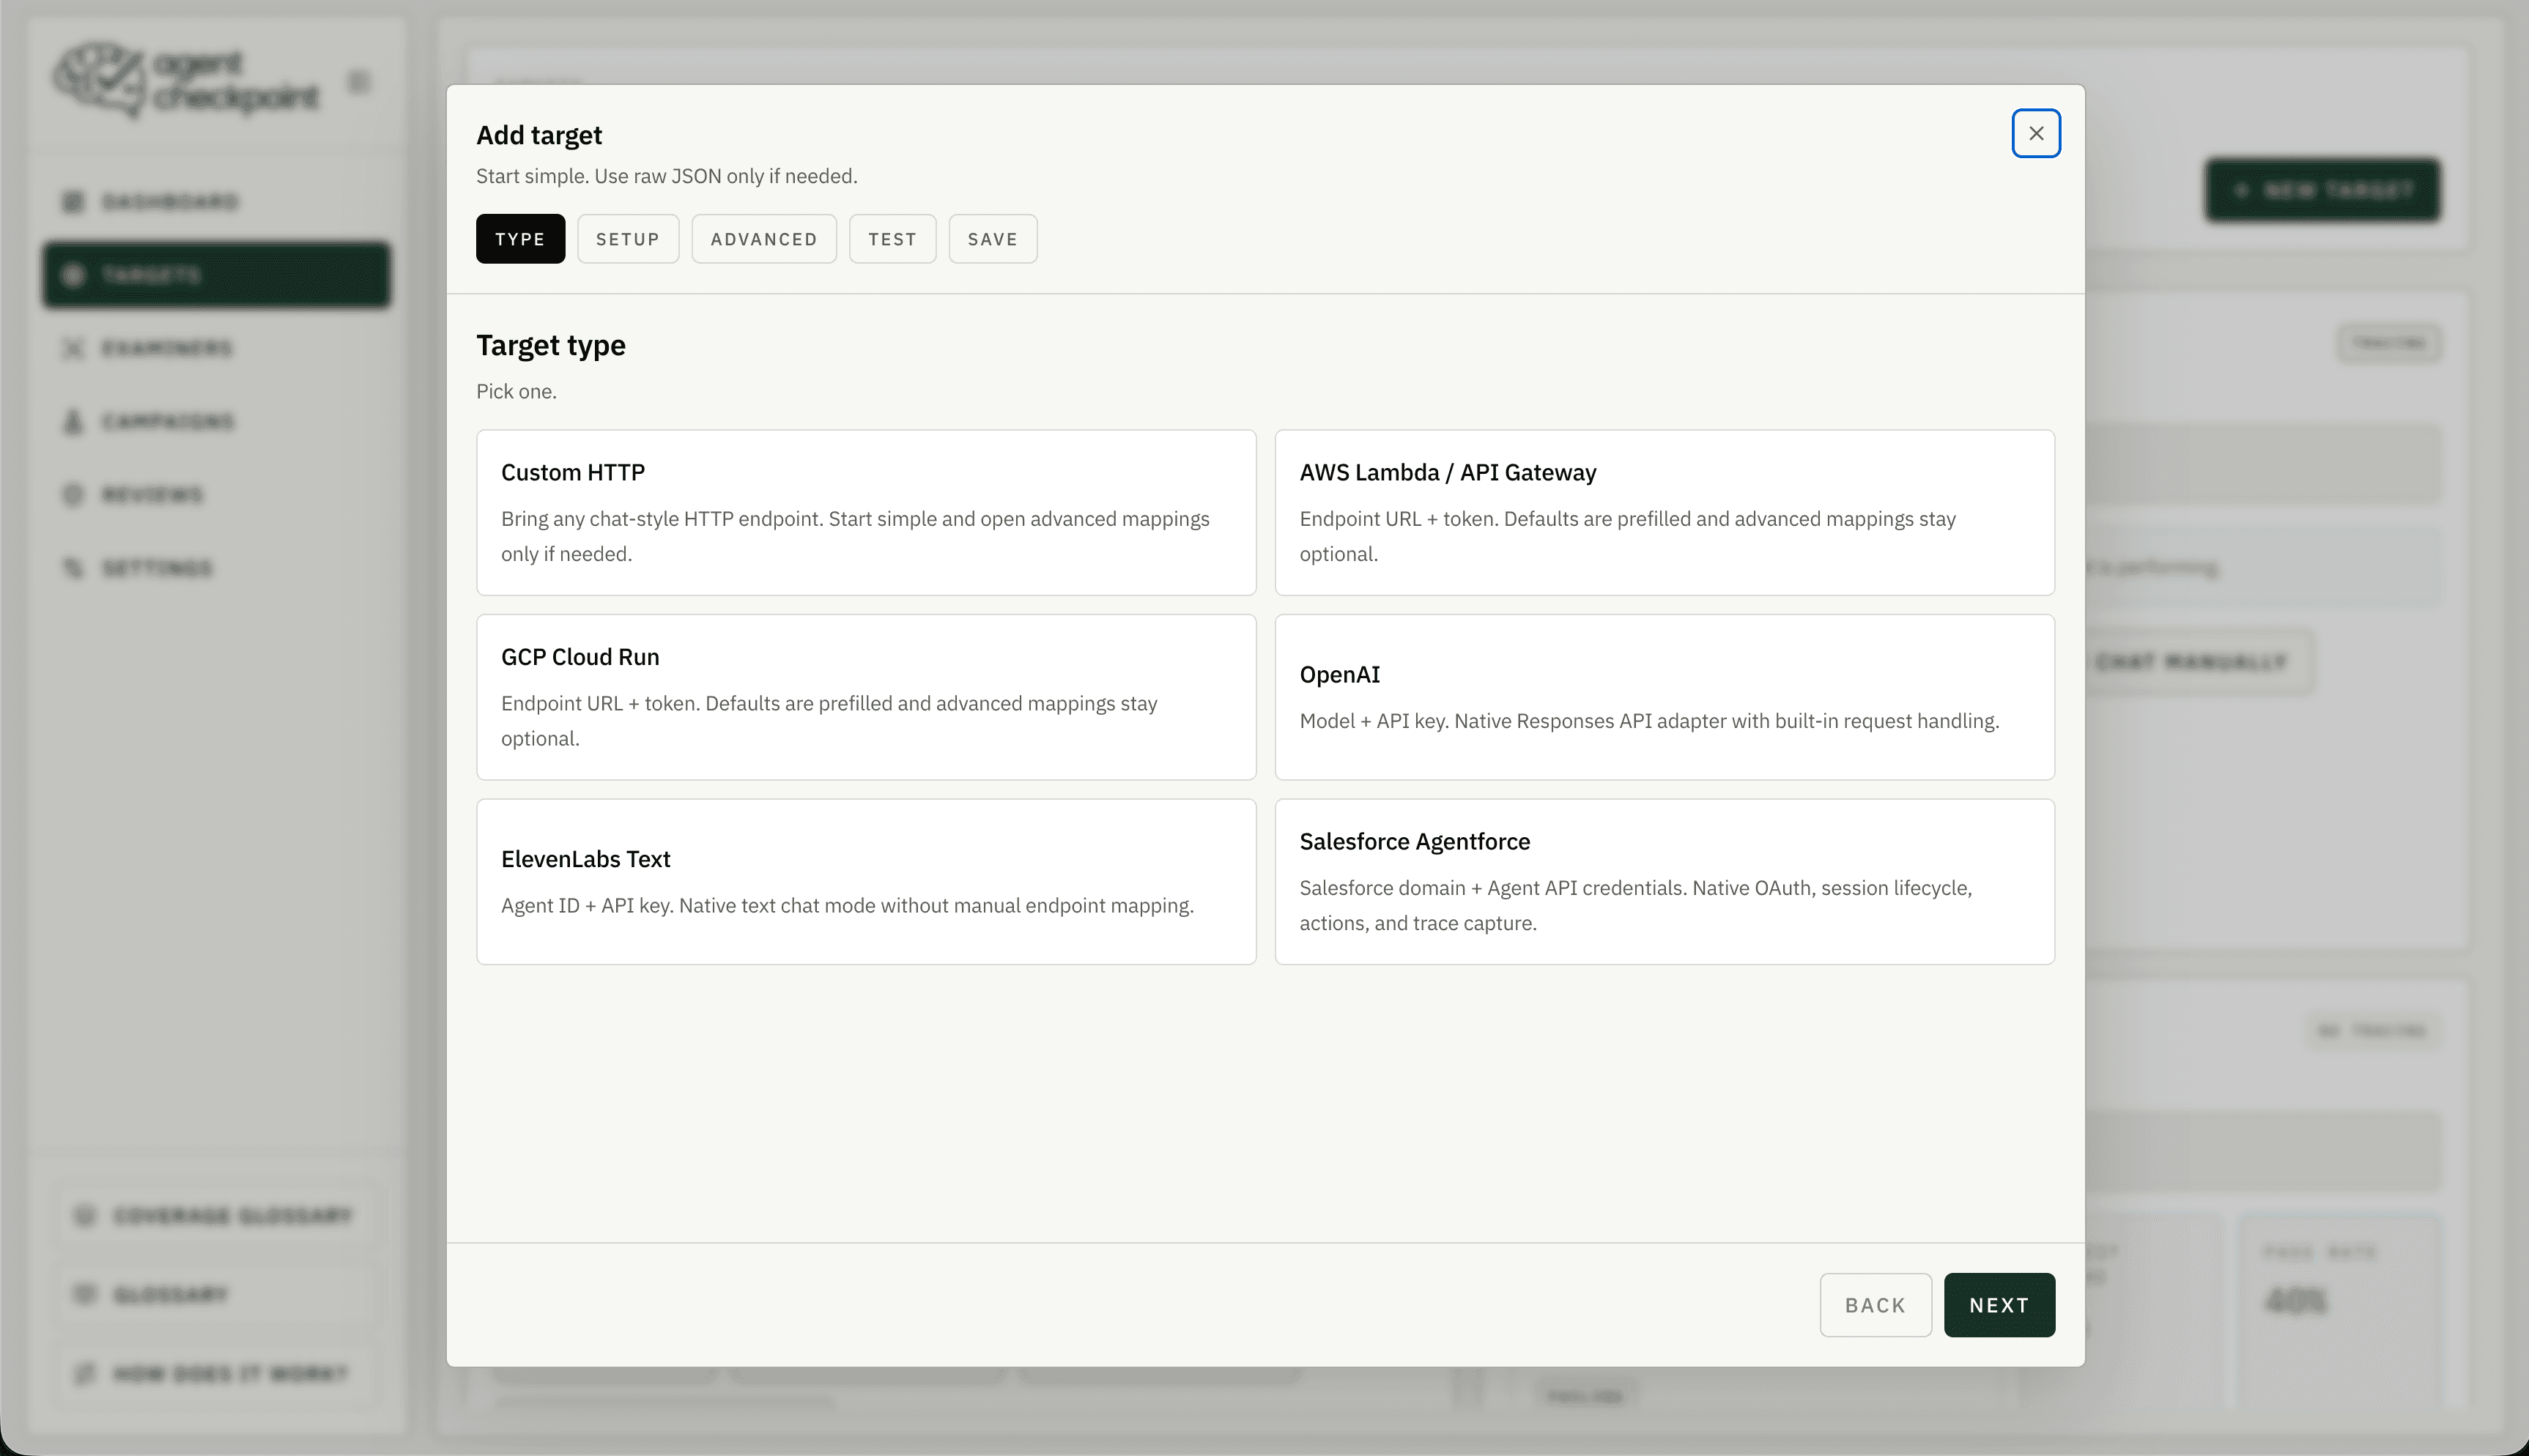Screen dimensions: 2529x1456
Task: Open Examiners in the background sidebar
Action: [x=216, y=348]
